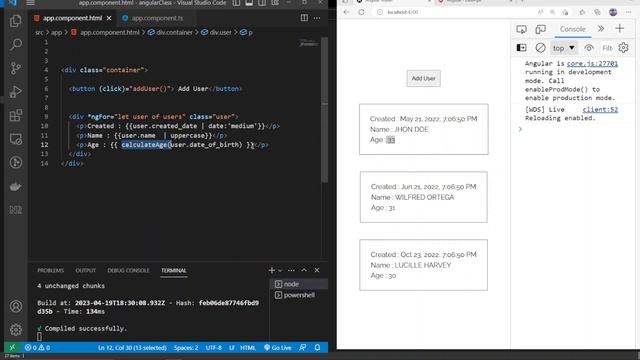Open the launch profile dropdown next to new terminal

[x=280, y=270]
